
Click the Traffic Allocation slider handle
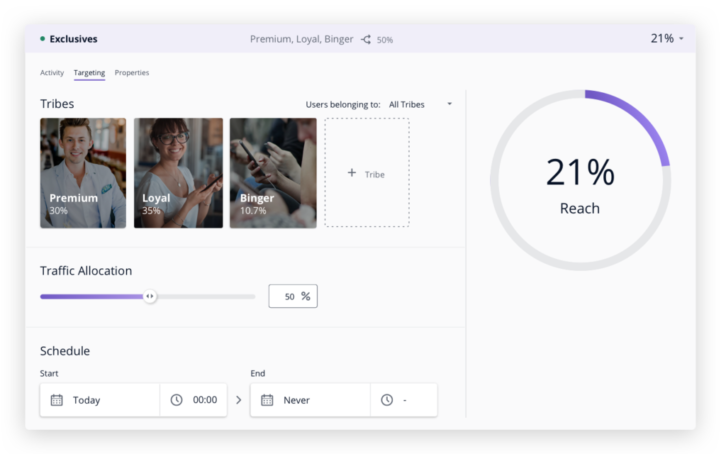pos(150,296)
